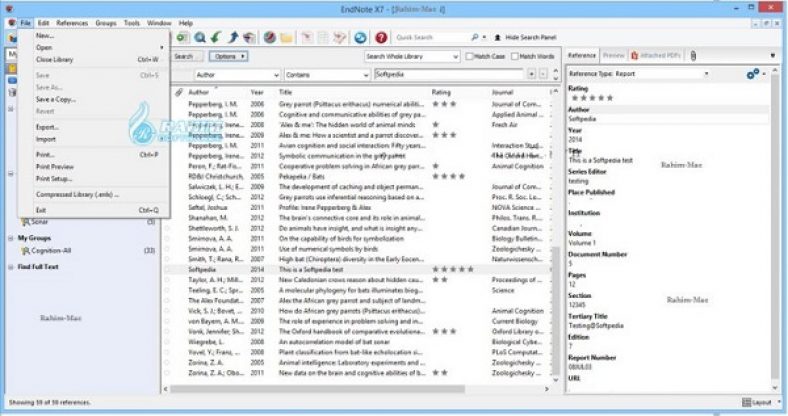Enable the Match Case checkbox
Screen dimensions: 788x416
[x=469, y=56]
